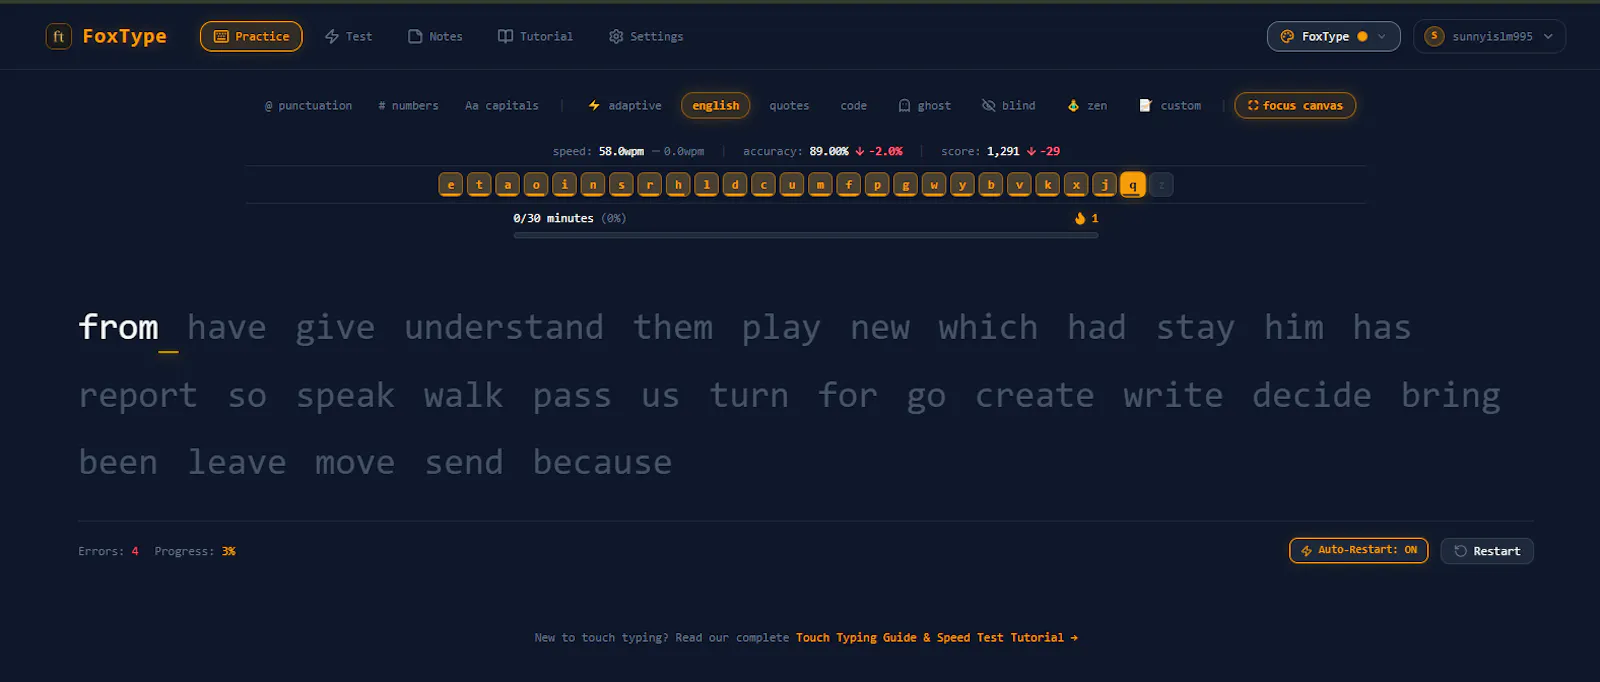Enable blind mode

click(1008, 105)
